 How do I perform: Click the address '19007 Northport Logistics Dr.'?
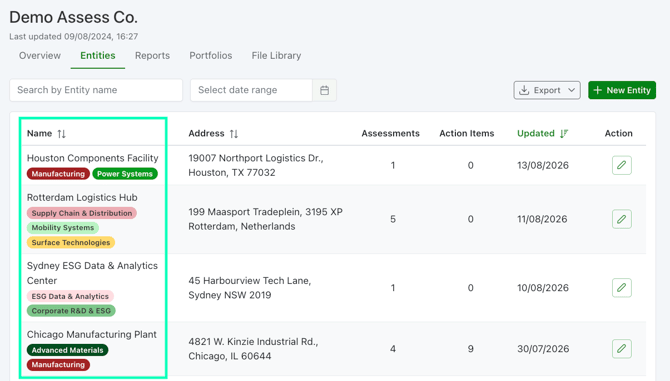256,158
